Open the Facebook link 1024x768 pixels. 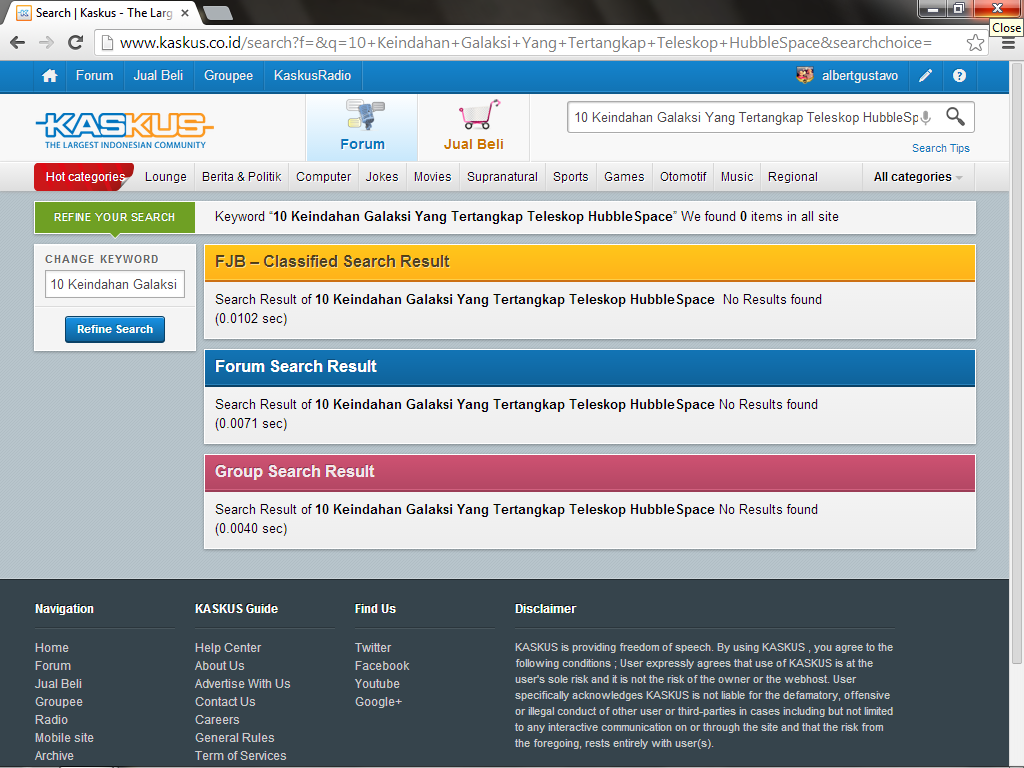click(x=382, y=666)
